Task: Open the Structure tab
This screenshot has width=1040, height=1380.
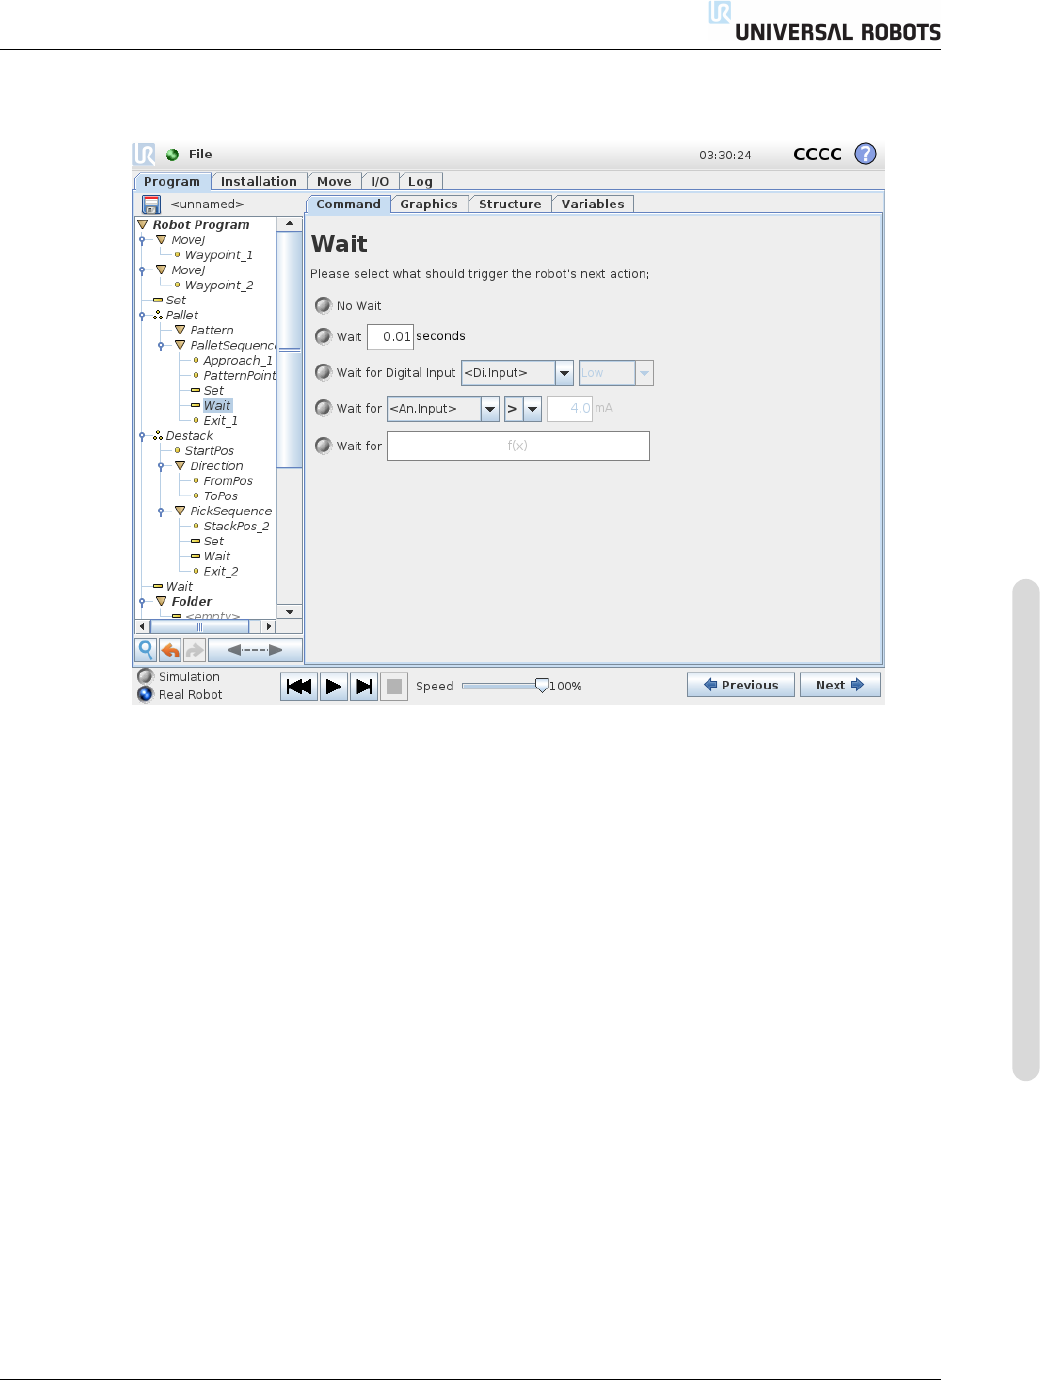Action: click(x=510, y=204)
